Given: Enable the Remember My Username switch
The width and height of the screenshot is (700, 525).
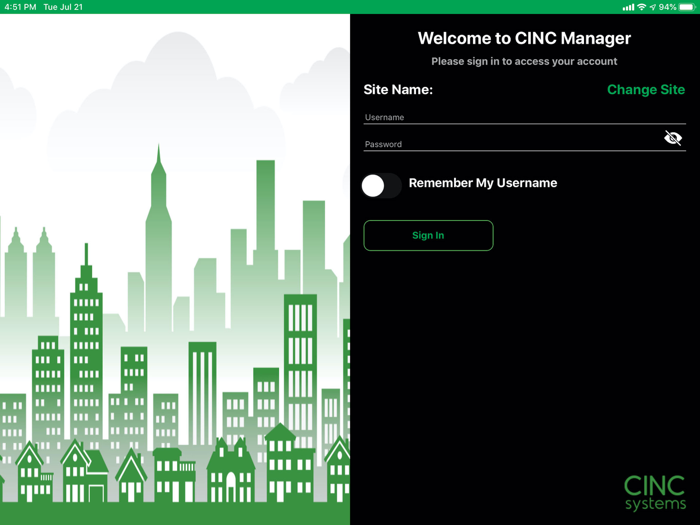Looking at the screenshot, I should click(381, 185).
